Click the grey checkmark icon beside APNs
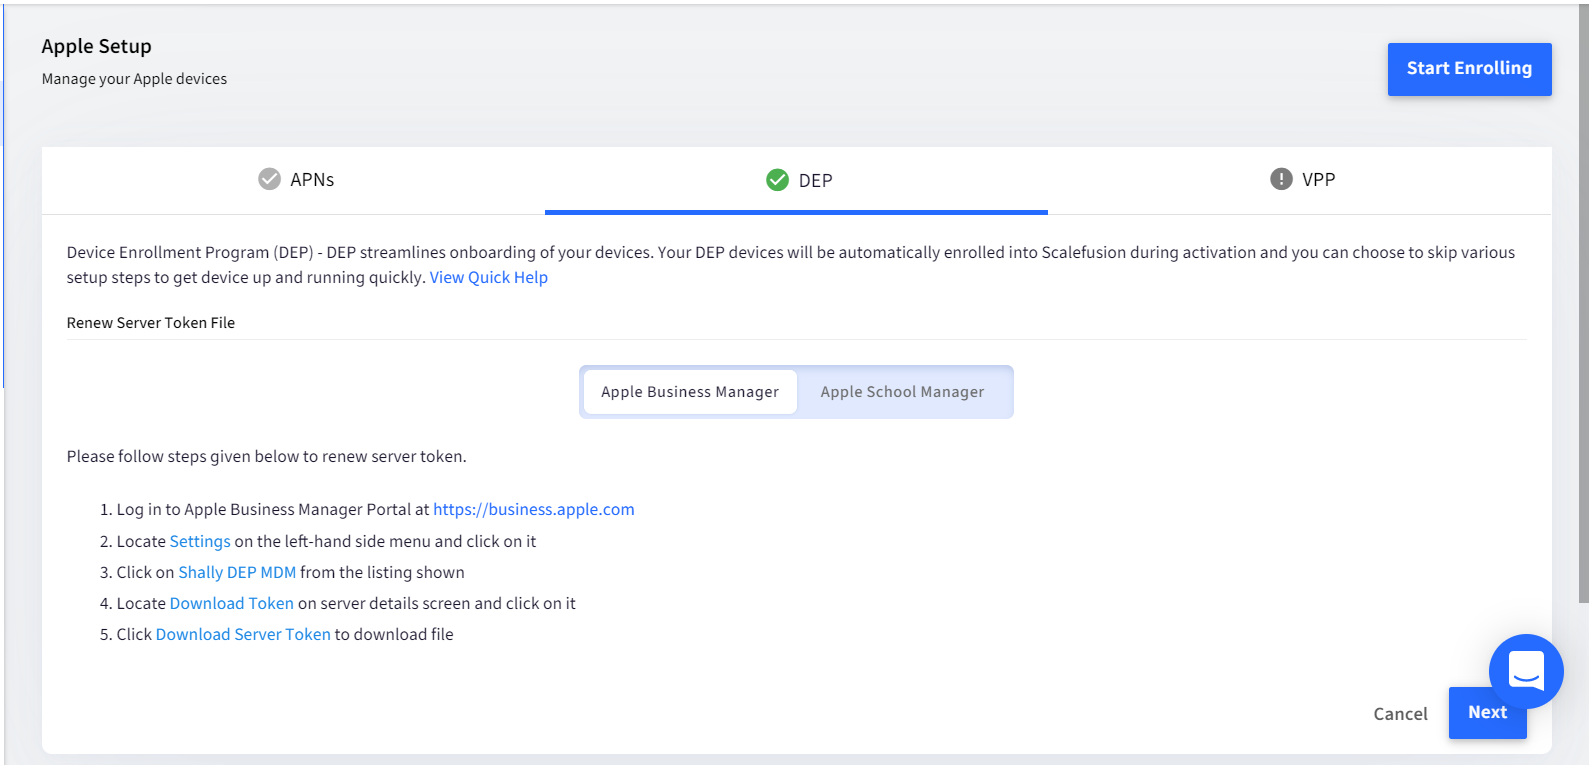The height and width of the screenshot is (765, 1589). (269, 179)
